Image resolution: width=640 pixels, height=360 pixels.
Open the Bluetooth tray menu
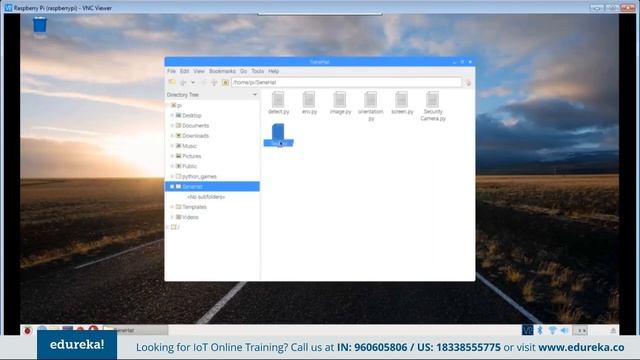tap(540, 330)
